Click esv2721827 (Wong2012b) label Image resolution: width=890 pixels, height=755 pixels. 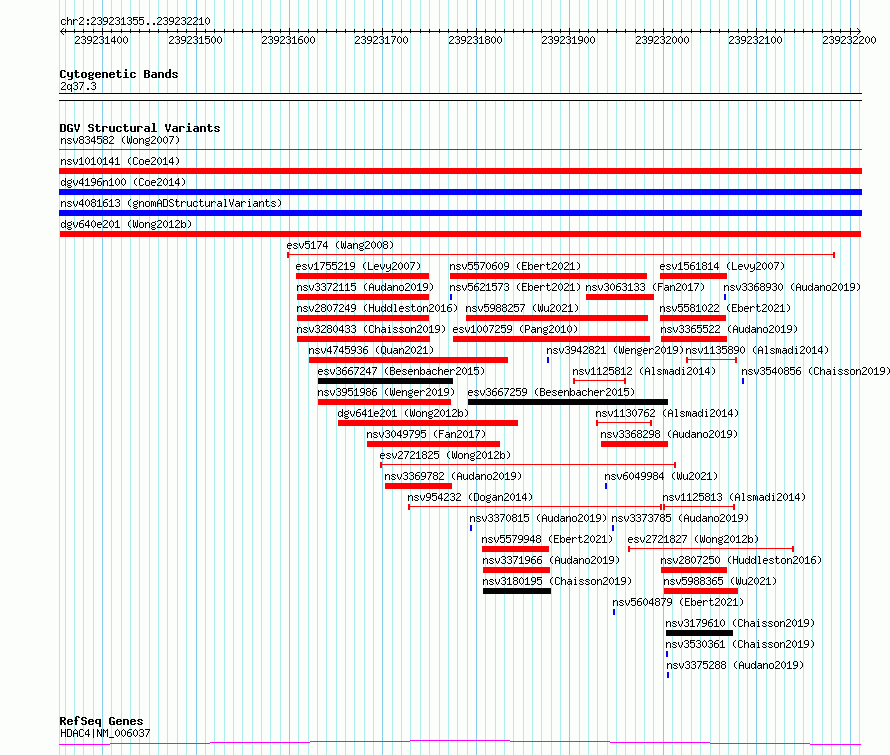pyautogui.click(x=693, y=539)
